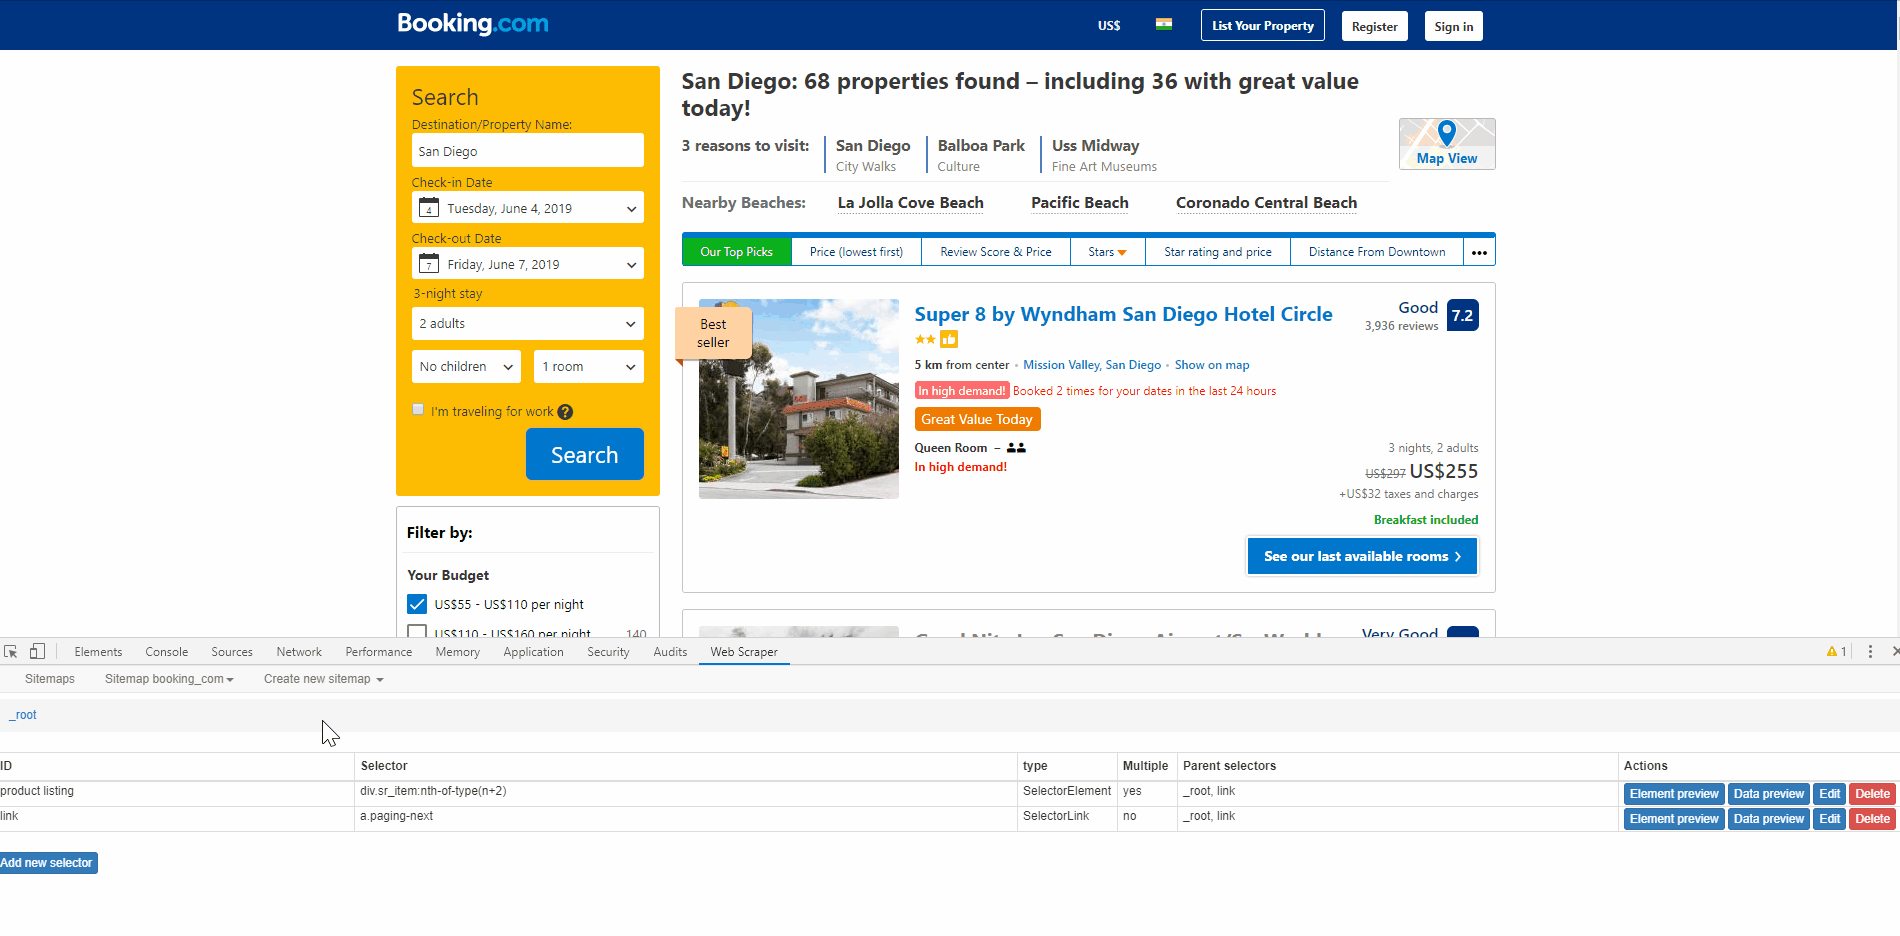Edit the link selector row
This screenshot has width=1900, height=936.
(x=1830, y=819)
